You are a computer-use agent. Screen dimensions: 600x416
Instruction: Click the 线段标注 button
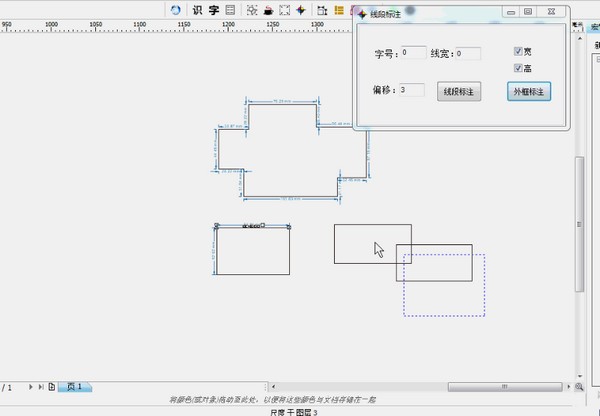(x=459, y=92)
